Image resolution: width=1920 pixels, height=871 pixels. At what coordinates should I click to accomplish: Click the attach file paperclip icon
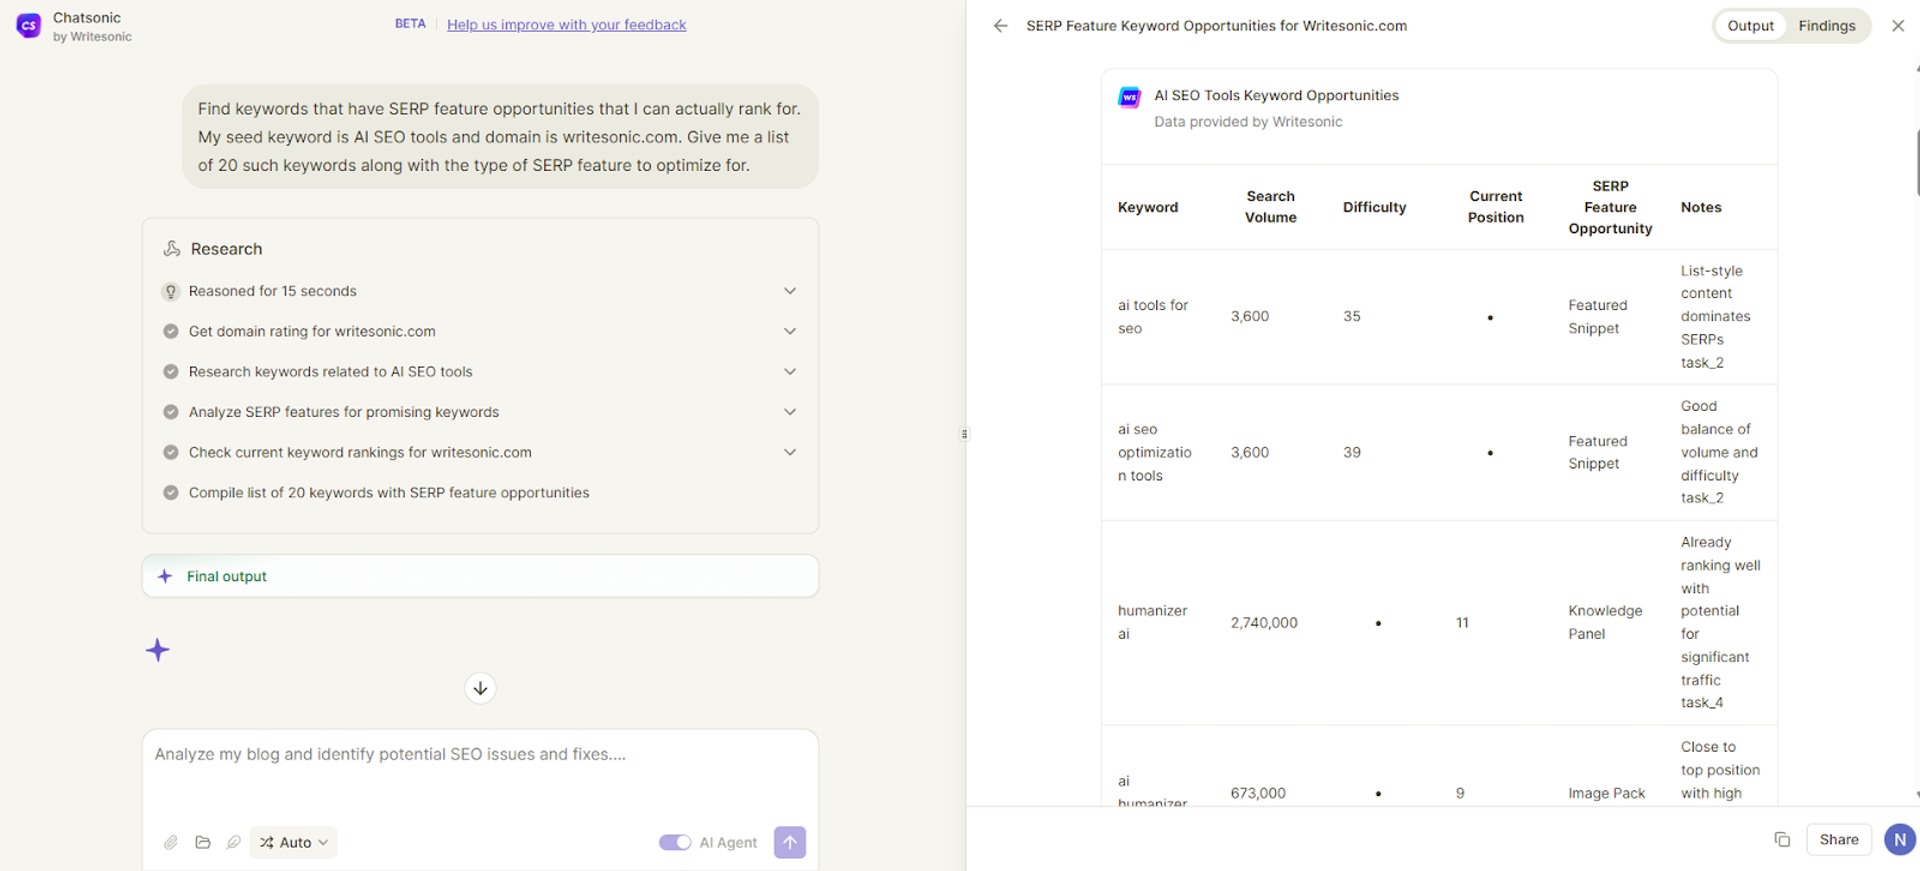pos(171,842)
